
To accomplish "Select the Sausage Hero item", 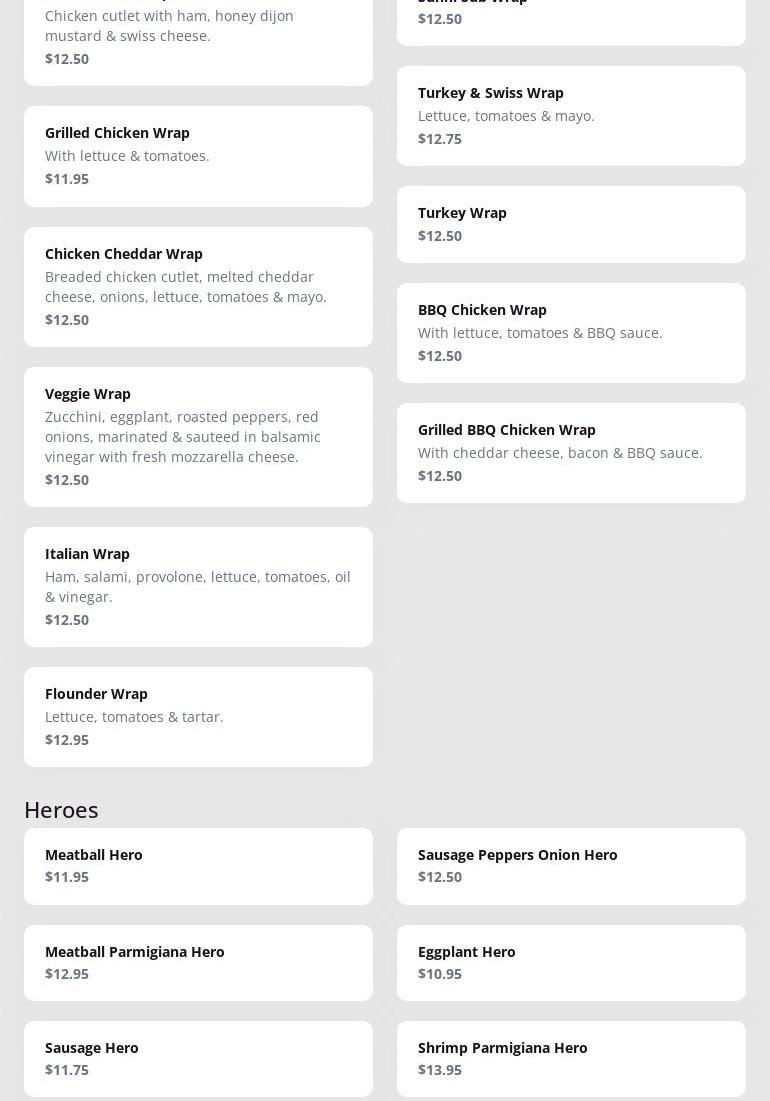I will [x=198, y=1058].
